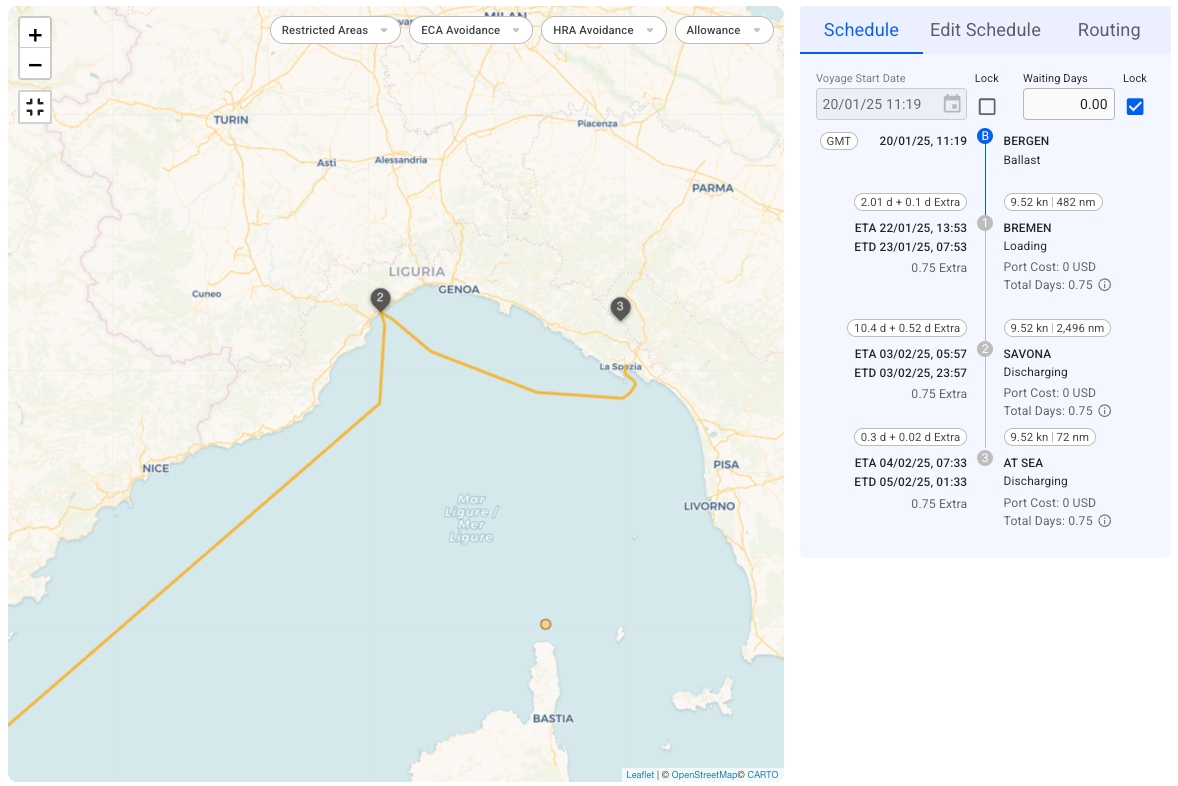
Task: Open the Routing tab
Action: coord(1108,30)
